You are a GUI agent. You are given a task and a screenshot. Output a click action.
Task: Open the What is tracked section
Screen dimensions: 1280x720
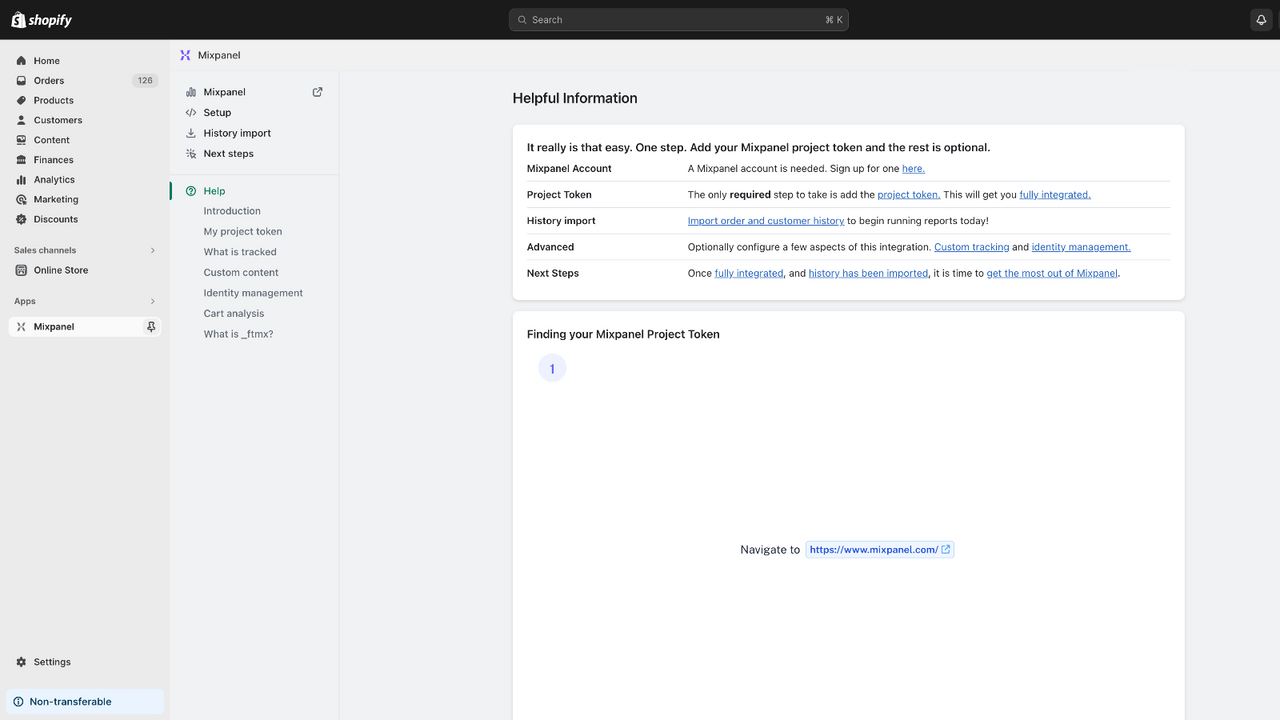click(240, 252)
